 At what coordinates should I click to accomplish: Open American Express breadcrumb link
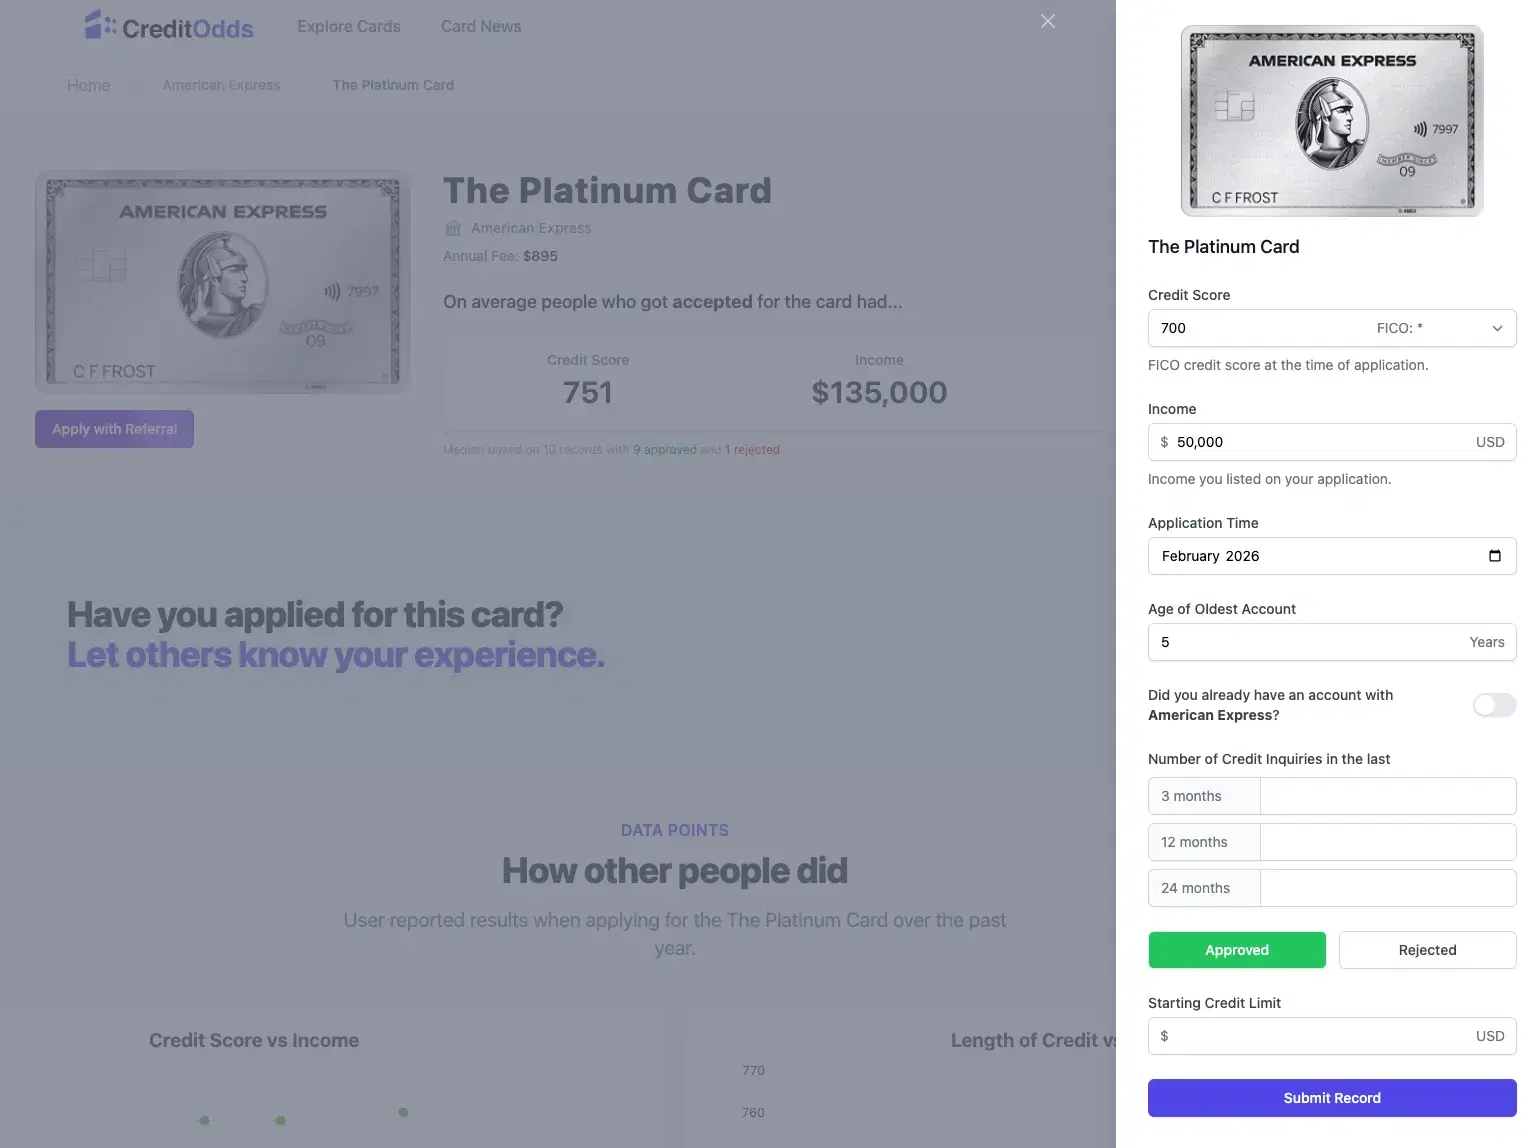pyautogui.click(x=221, y=85)
